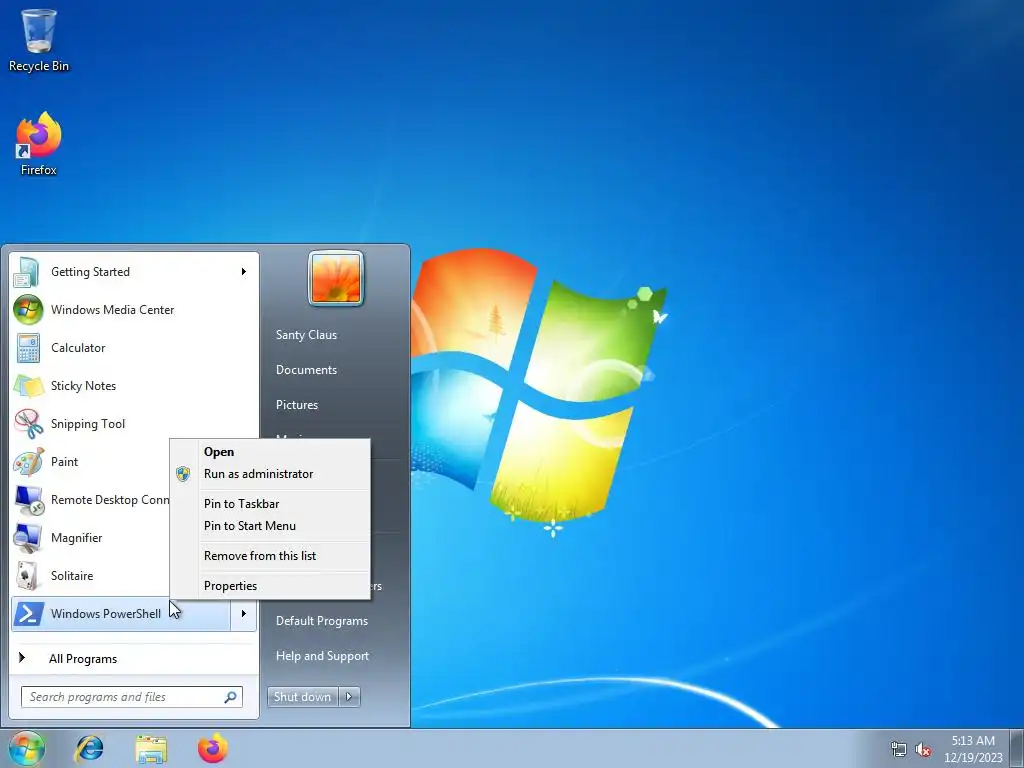Open Windows Explorer from the taskbar
Viewport: 1024px width, 768px height.
click(x=151, y=749)
